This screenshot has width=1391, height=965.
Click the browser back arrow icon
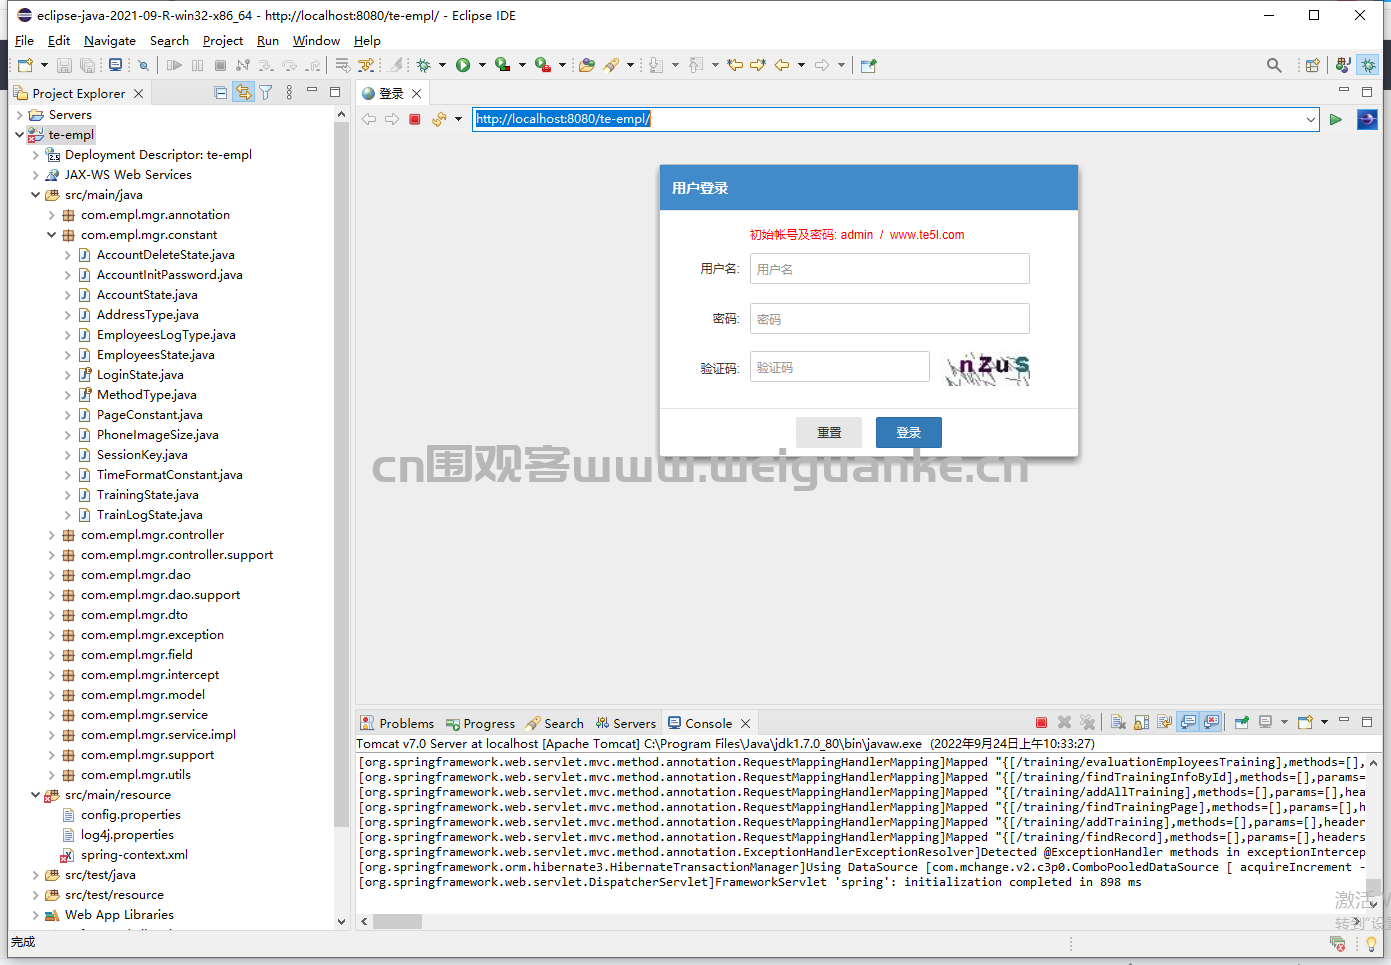(369, 119)
